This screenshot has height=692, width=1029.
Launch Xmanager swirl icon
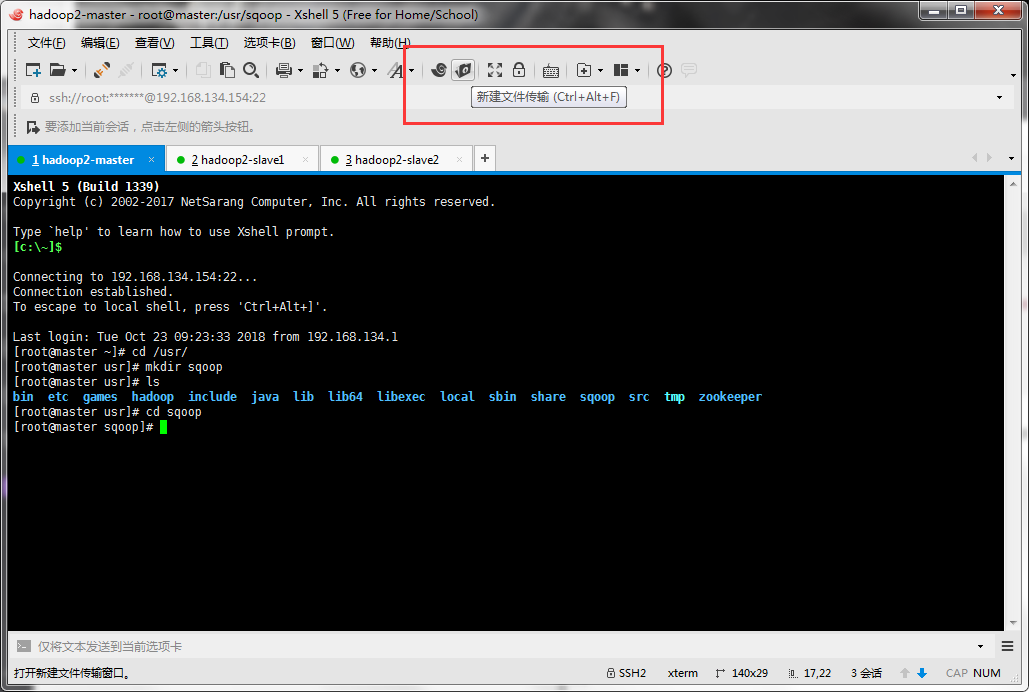(x=438, y=70)
